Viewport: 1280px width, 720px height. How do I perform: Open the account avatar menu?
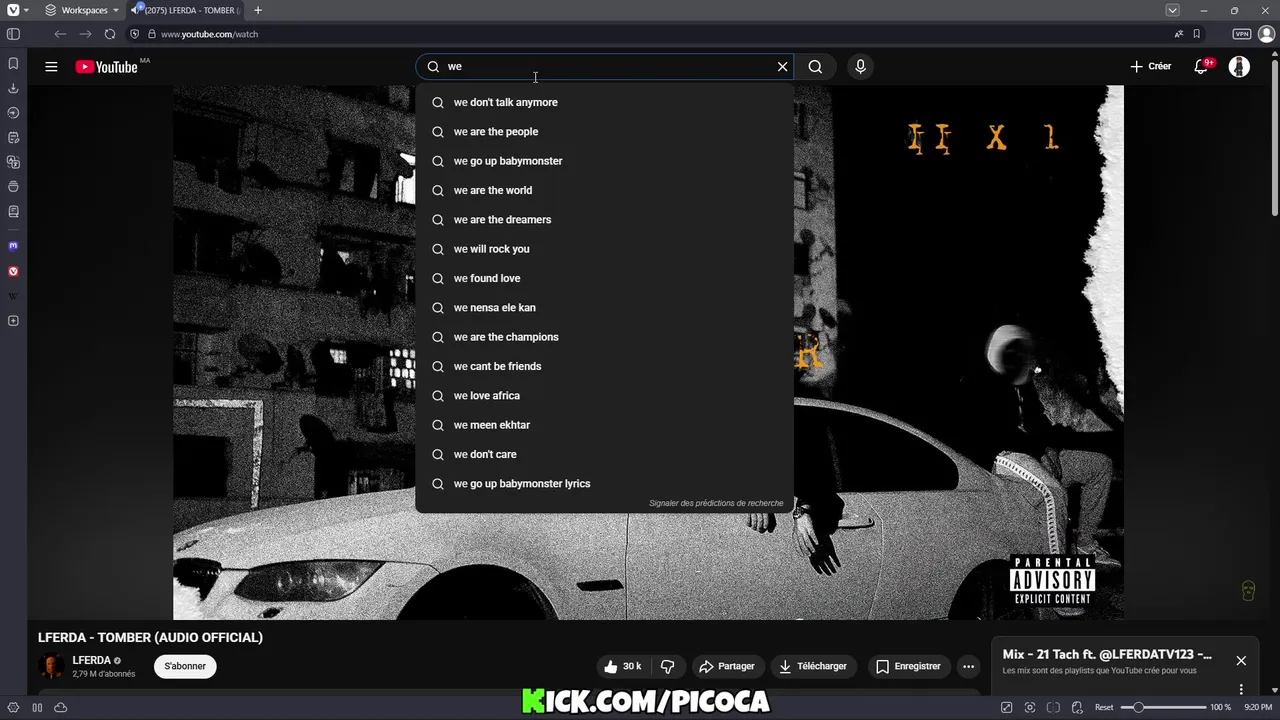(x=1239, y=66)
